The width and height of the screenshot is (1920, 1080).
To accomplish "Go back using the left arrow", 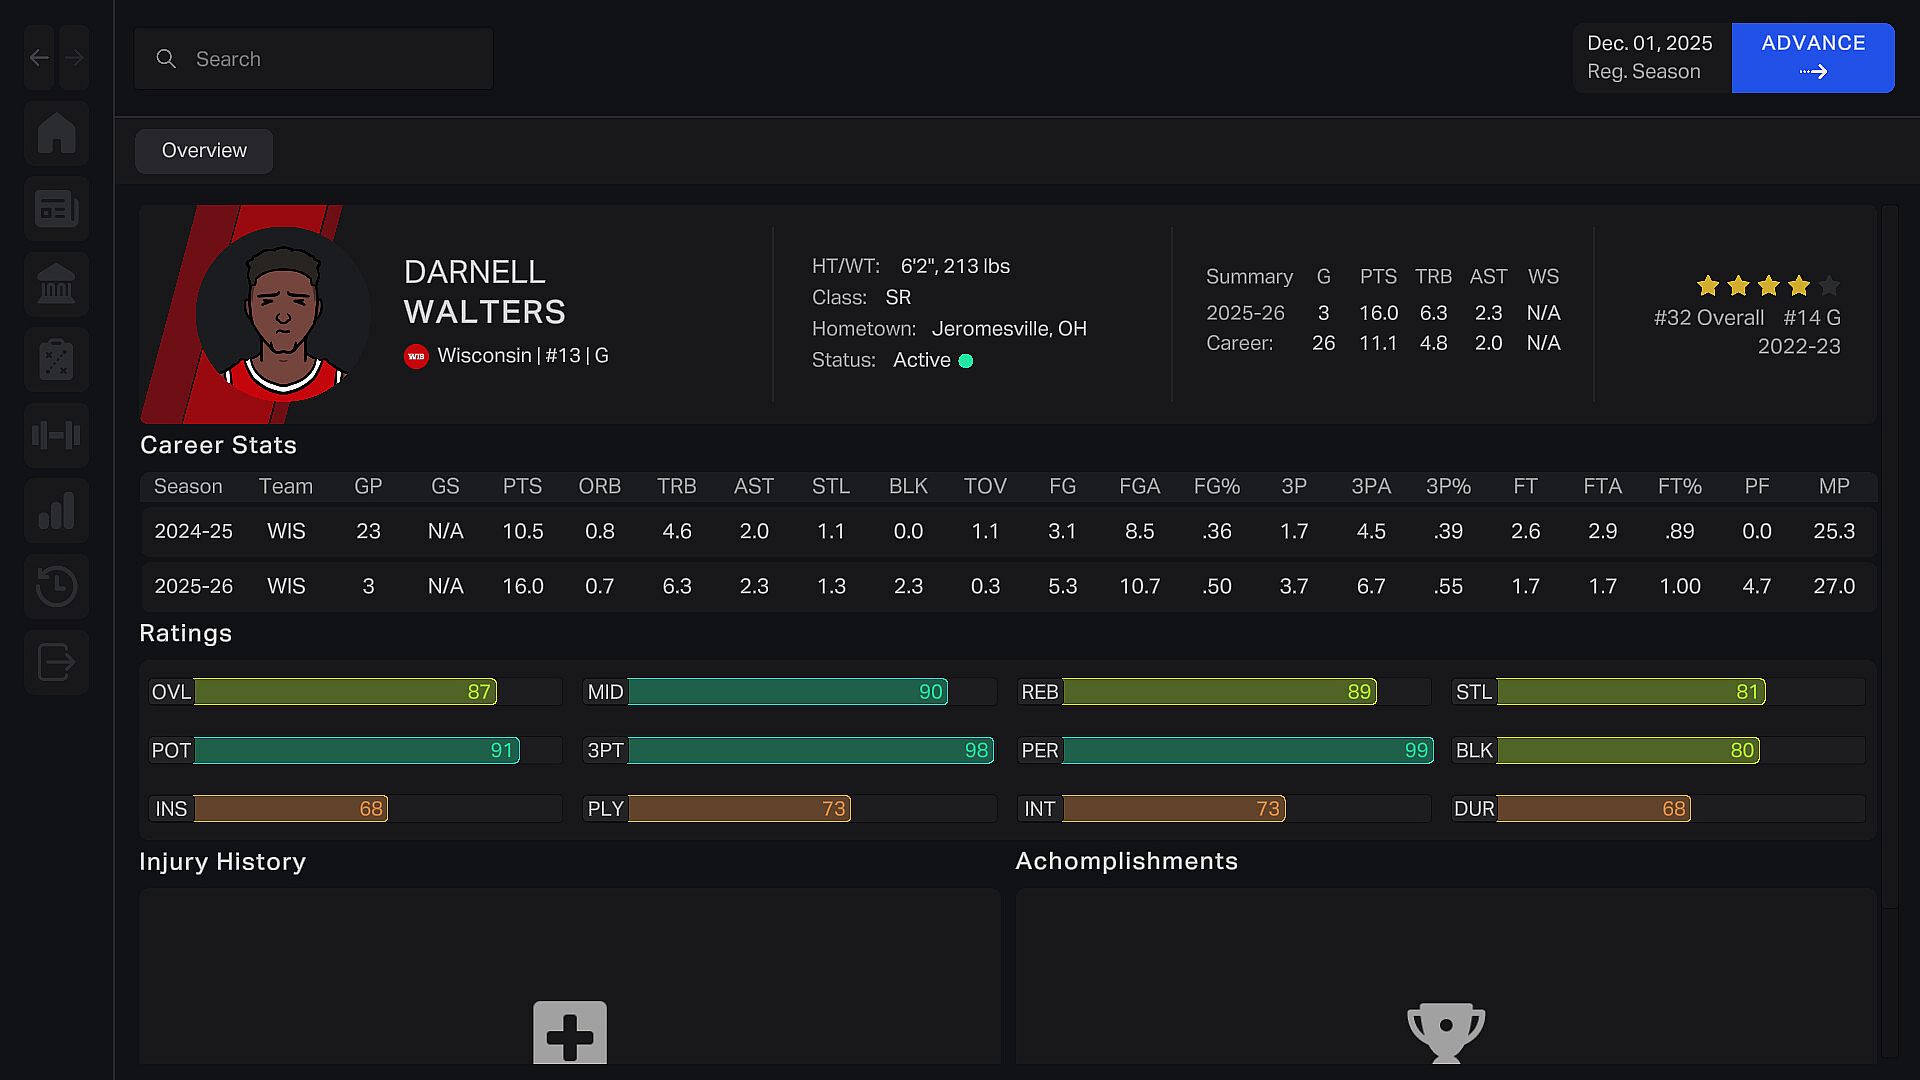I will (x=40, y=58).
